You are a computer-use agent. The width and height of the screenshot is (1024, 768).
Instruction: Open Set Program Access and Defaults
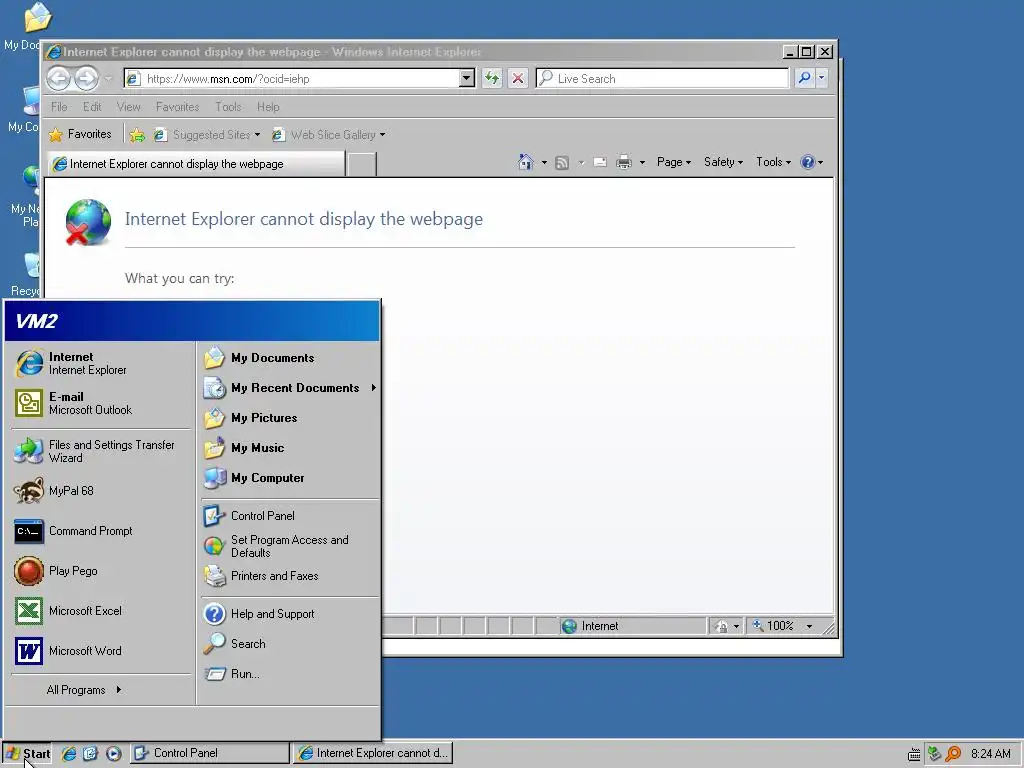coord(289,546)
